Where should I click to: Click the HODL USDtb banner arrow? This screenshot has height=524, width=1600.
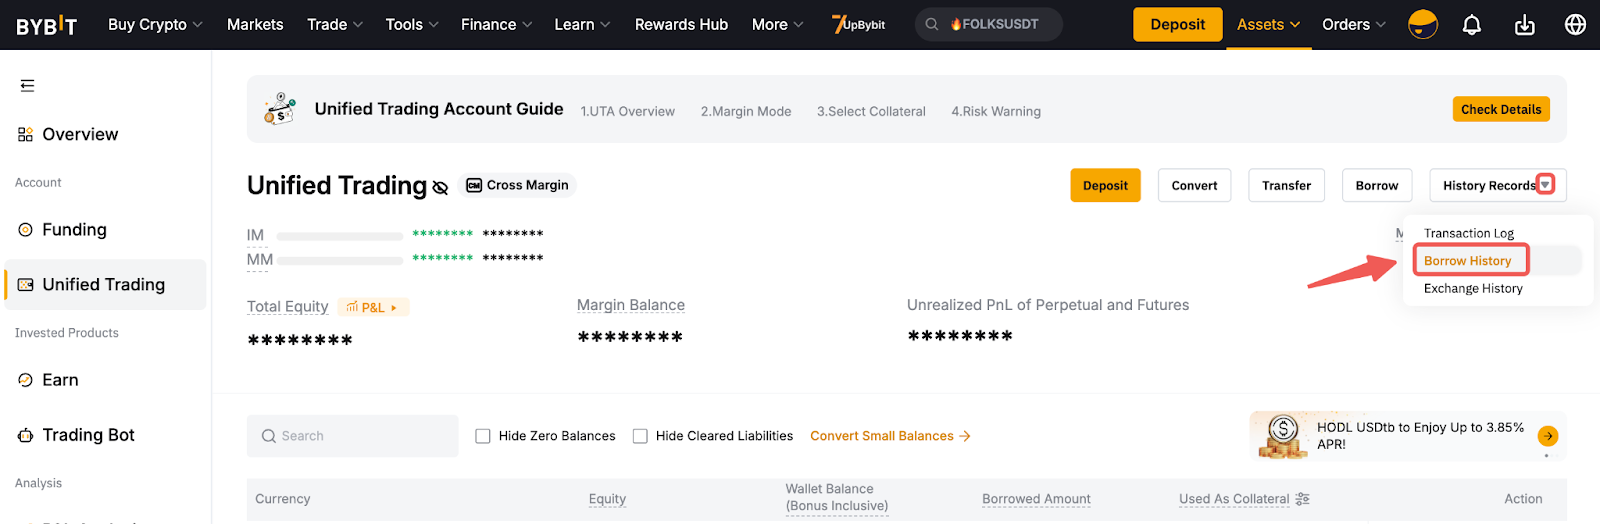tap(1547, 436)
